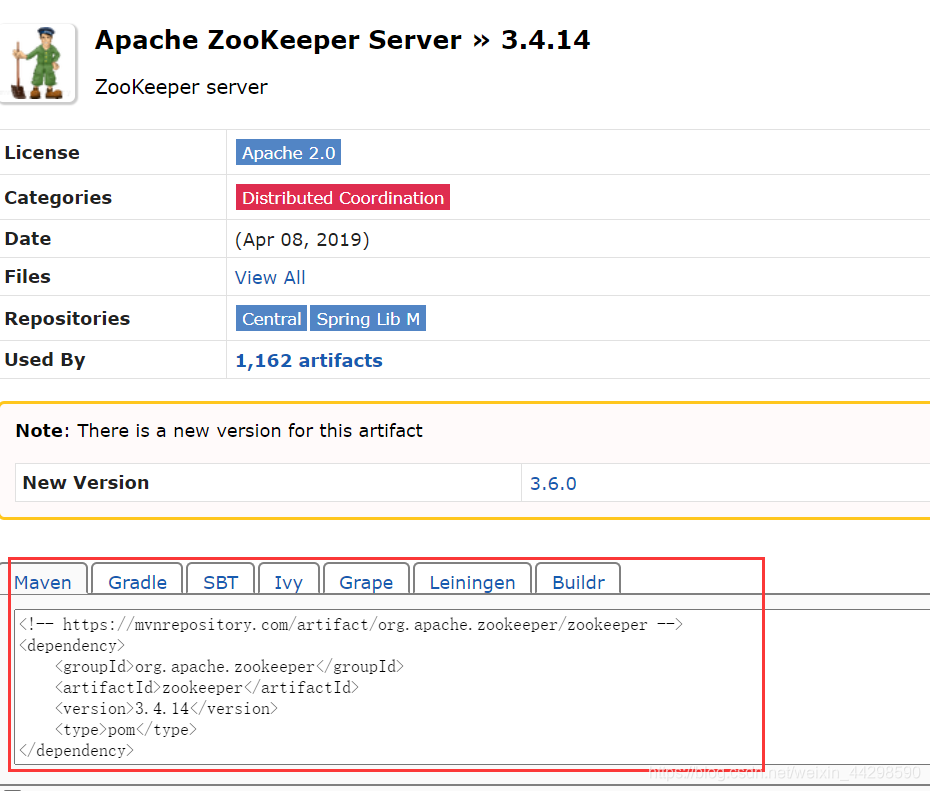This screenshot has height=791, width=930.
Task: Click the Used By row label
Action: click(45, 360)
